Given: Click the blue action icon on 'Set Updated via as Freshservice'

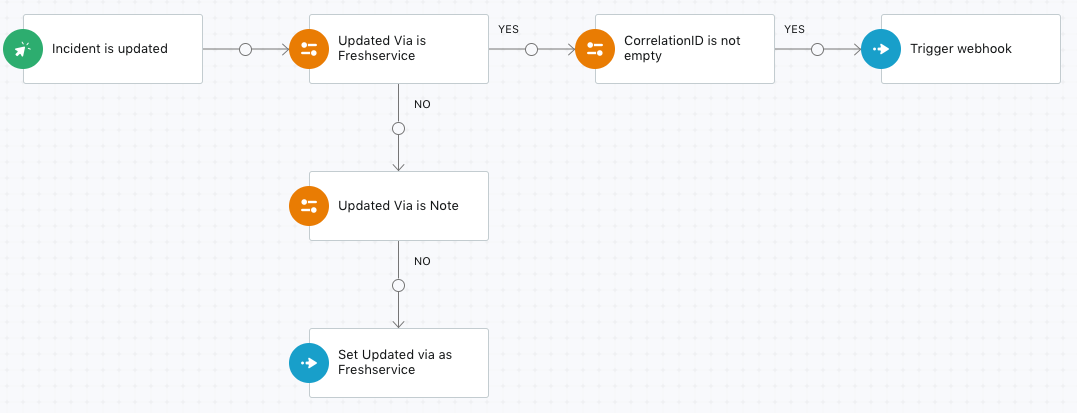Looking at the screenshot, I should [309, 363].
